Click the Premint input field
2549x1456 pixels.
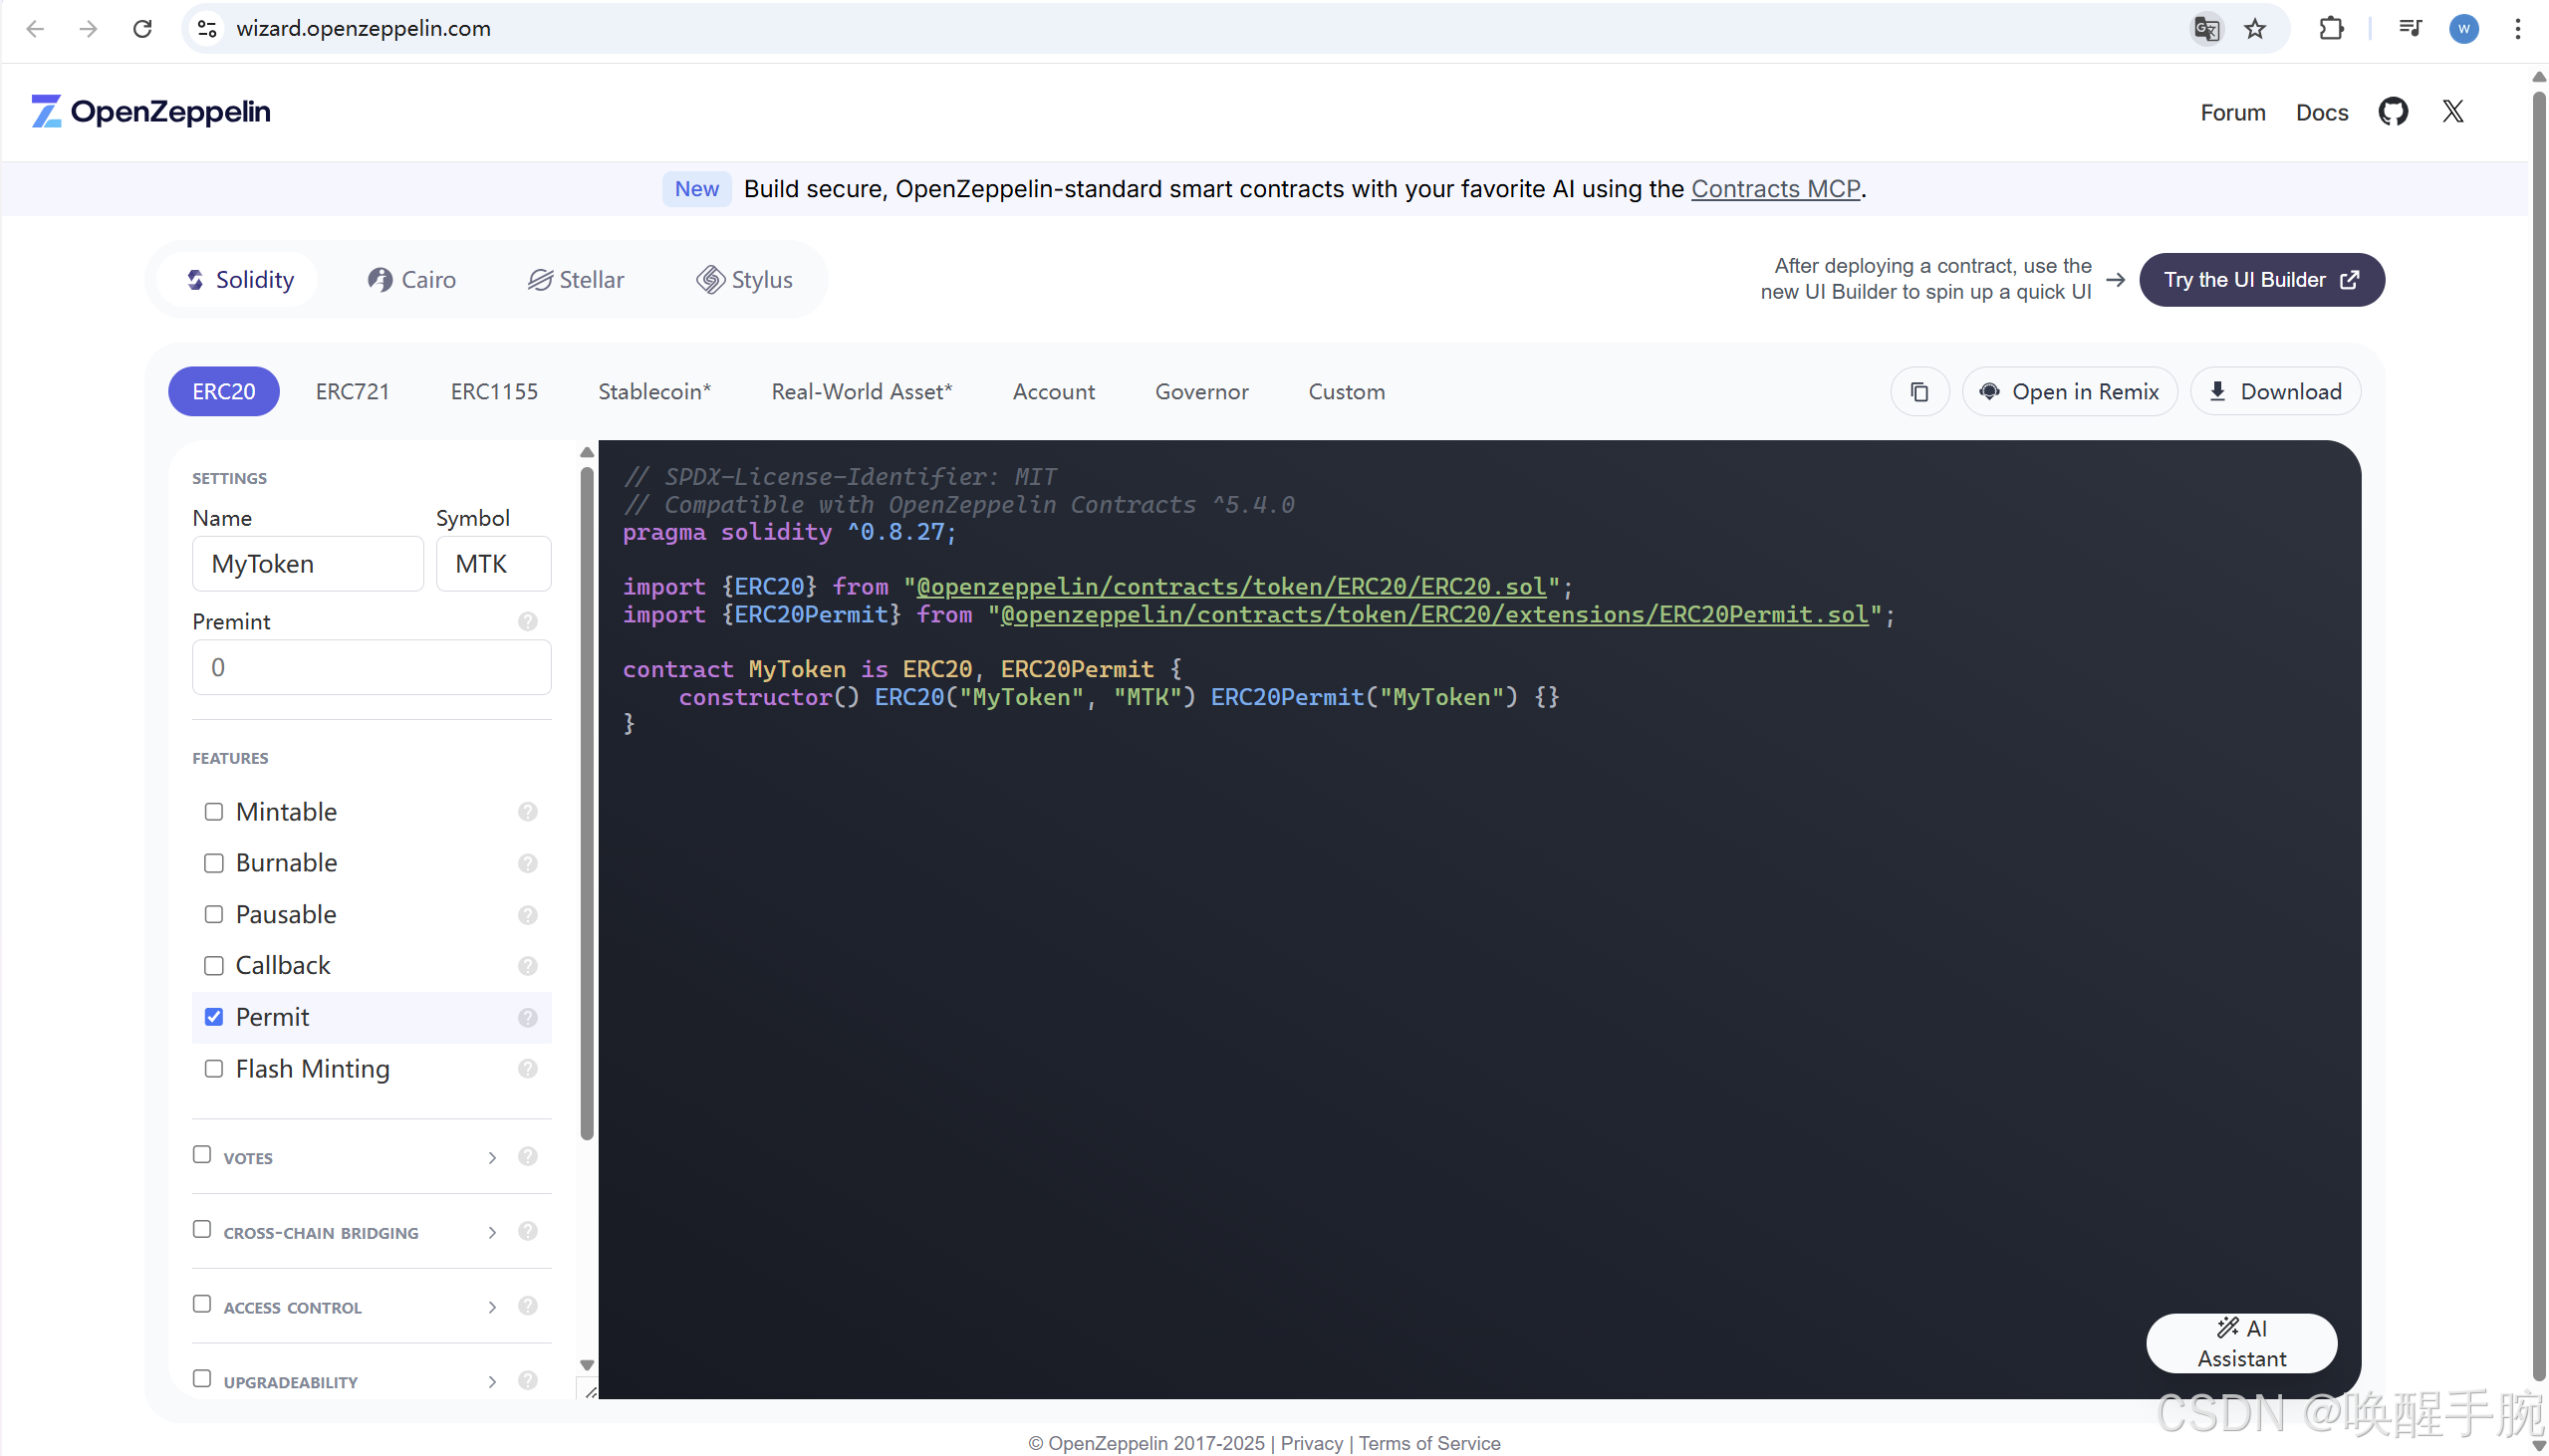tap(371, 668)
